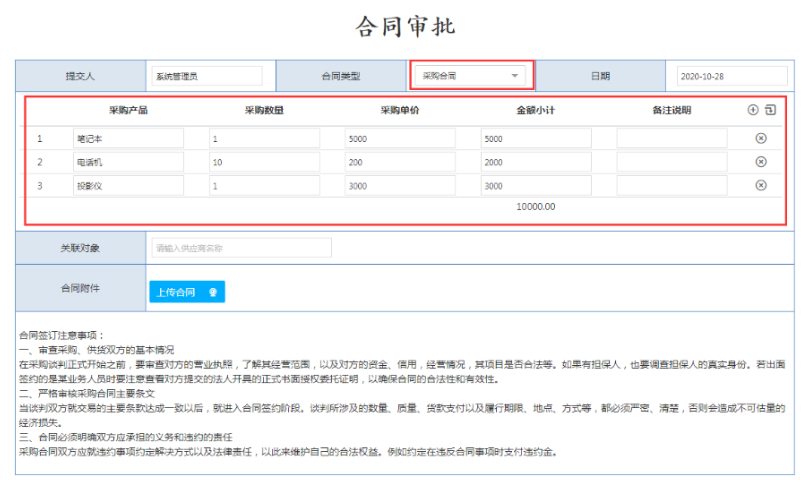Click the 提交人 input field
The image size is (810, 487).
(x=207, y=75)
